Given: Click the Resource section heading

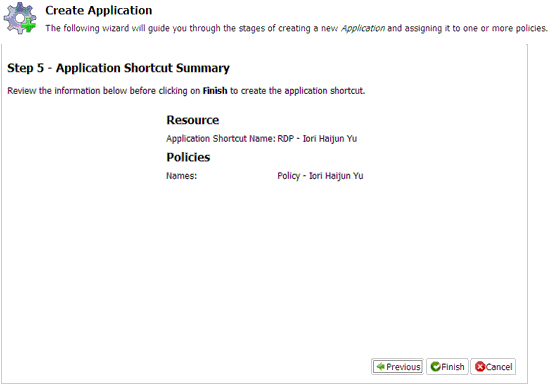Looking at the screenshot, I should pyautogui.click(x=193, y=120).
